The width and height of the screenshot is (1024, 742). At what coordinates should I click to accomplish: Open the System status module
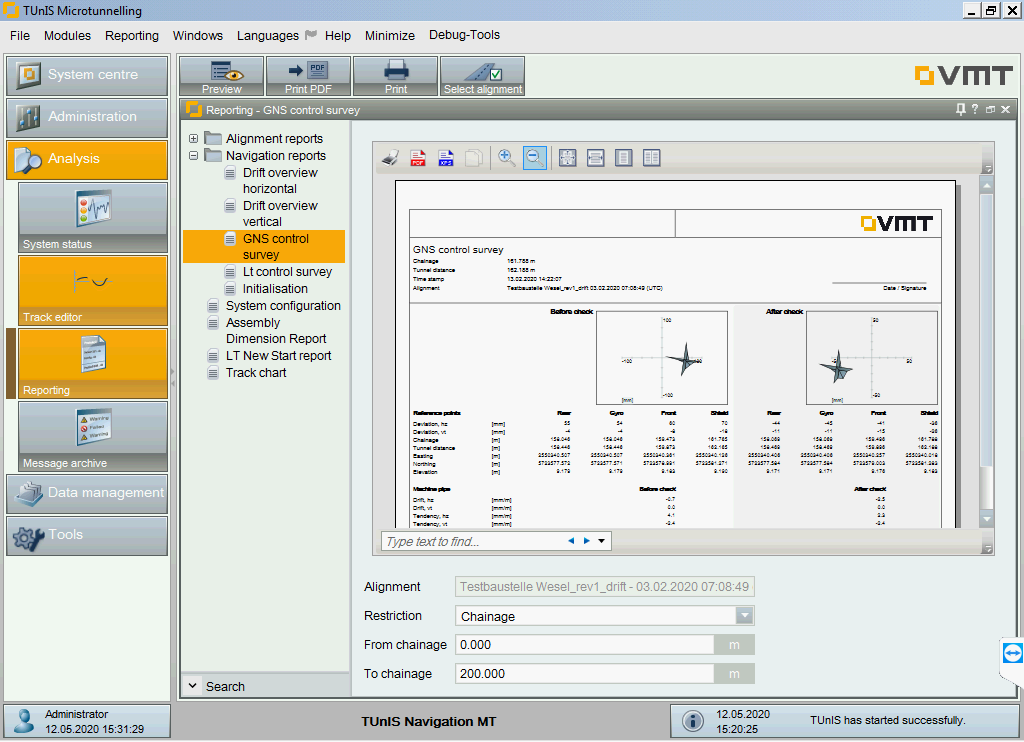pos(93,218)
